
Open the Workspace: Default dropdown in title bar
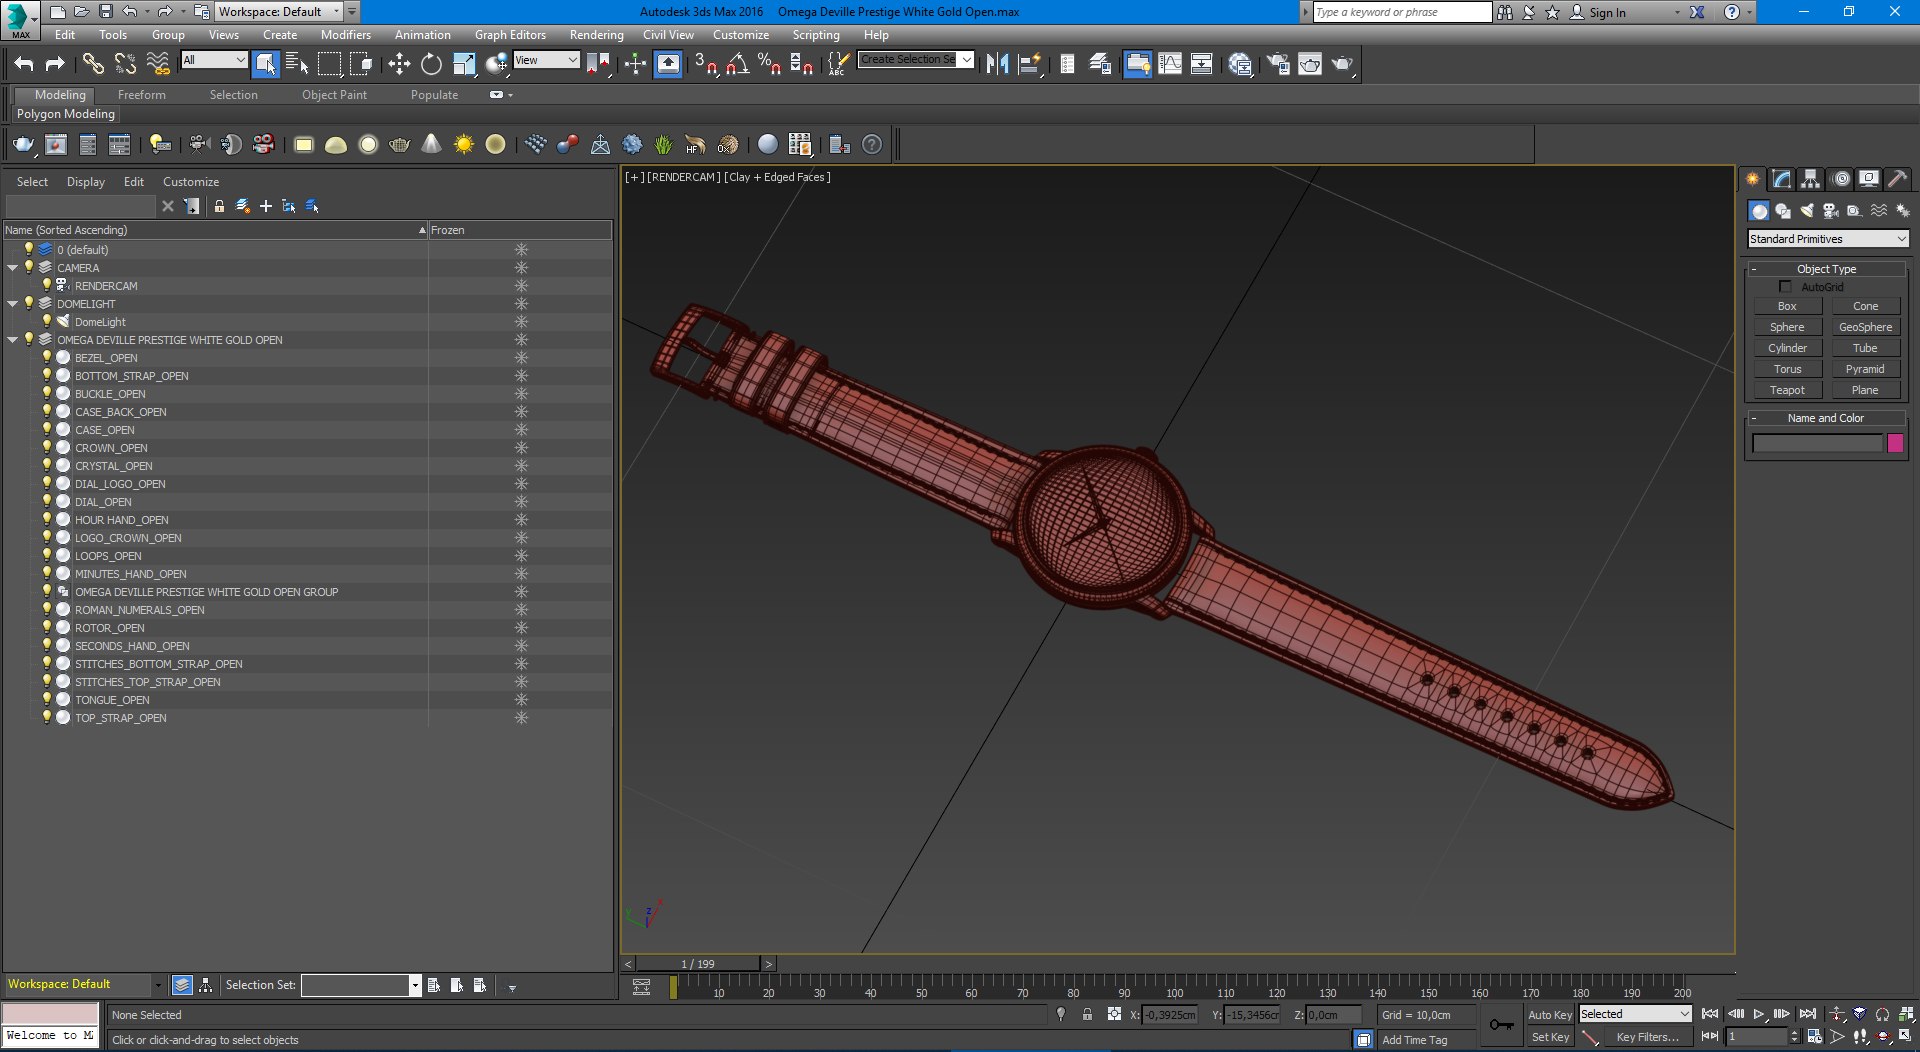[x=279, y=12]
